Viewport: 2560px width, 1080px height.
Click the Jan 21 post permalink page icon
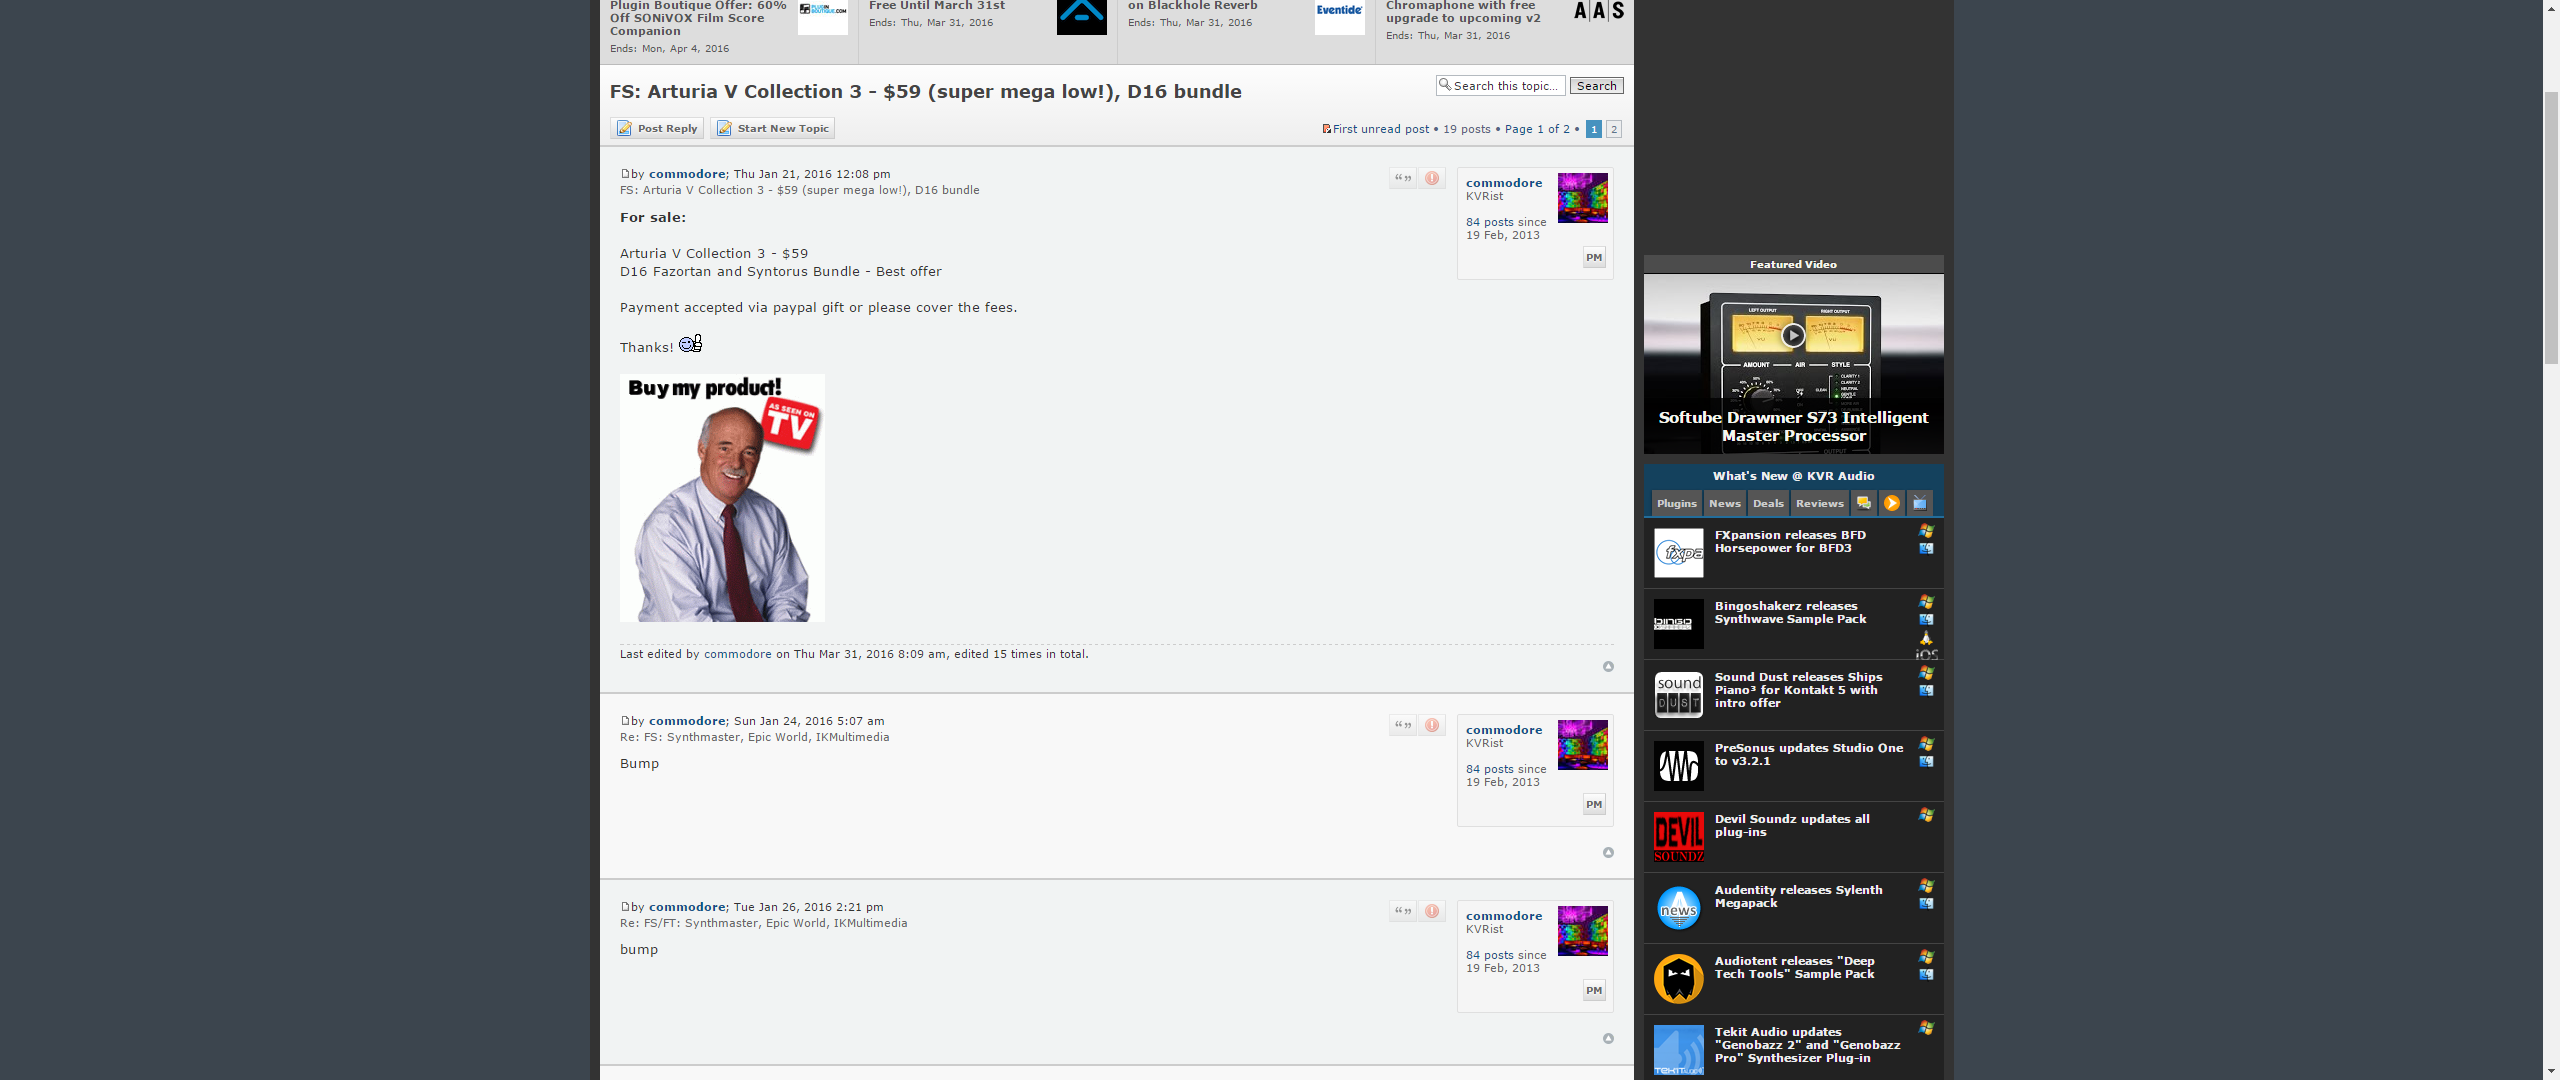click(x=625, y=174)
